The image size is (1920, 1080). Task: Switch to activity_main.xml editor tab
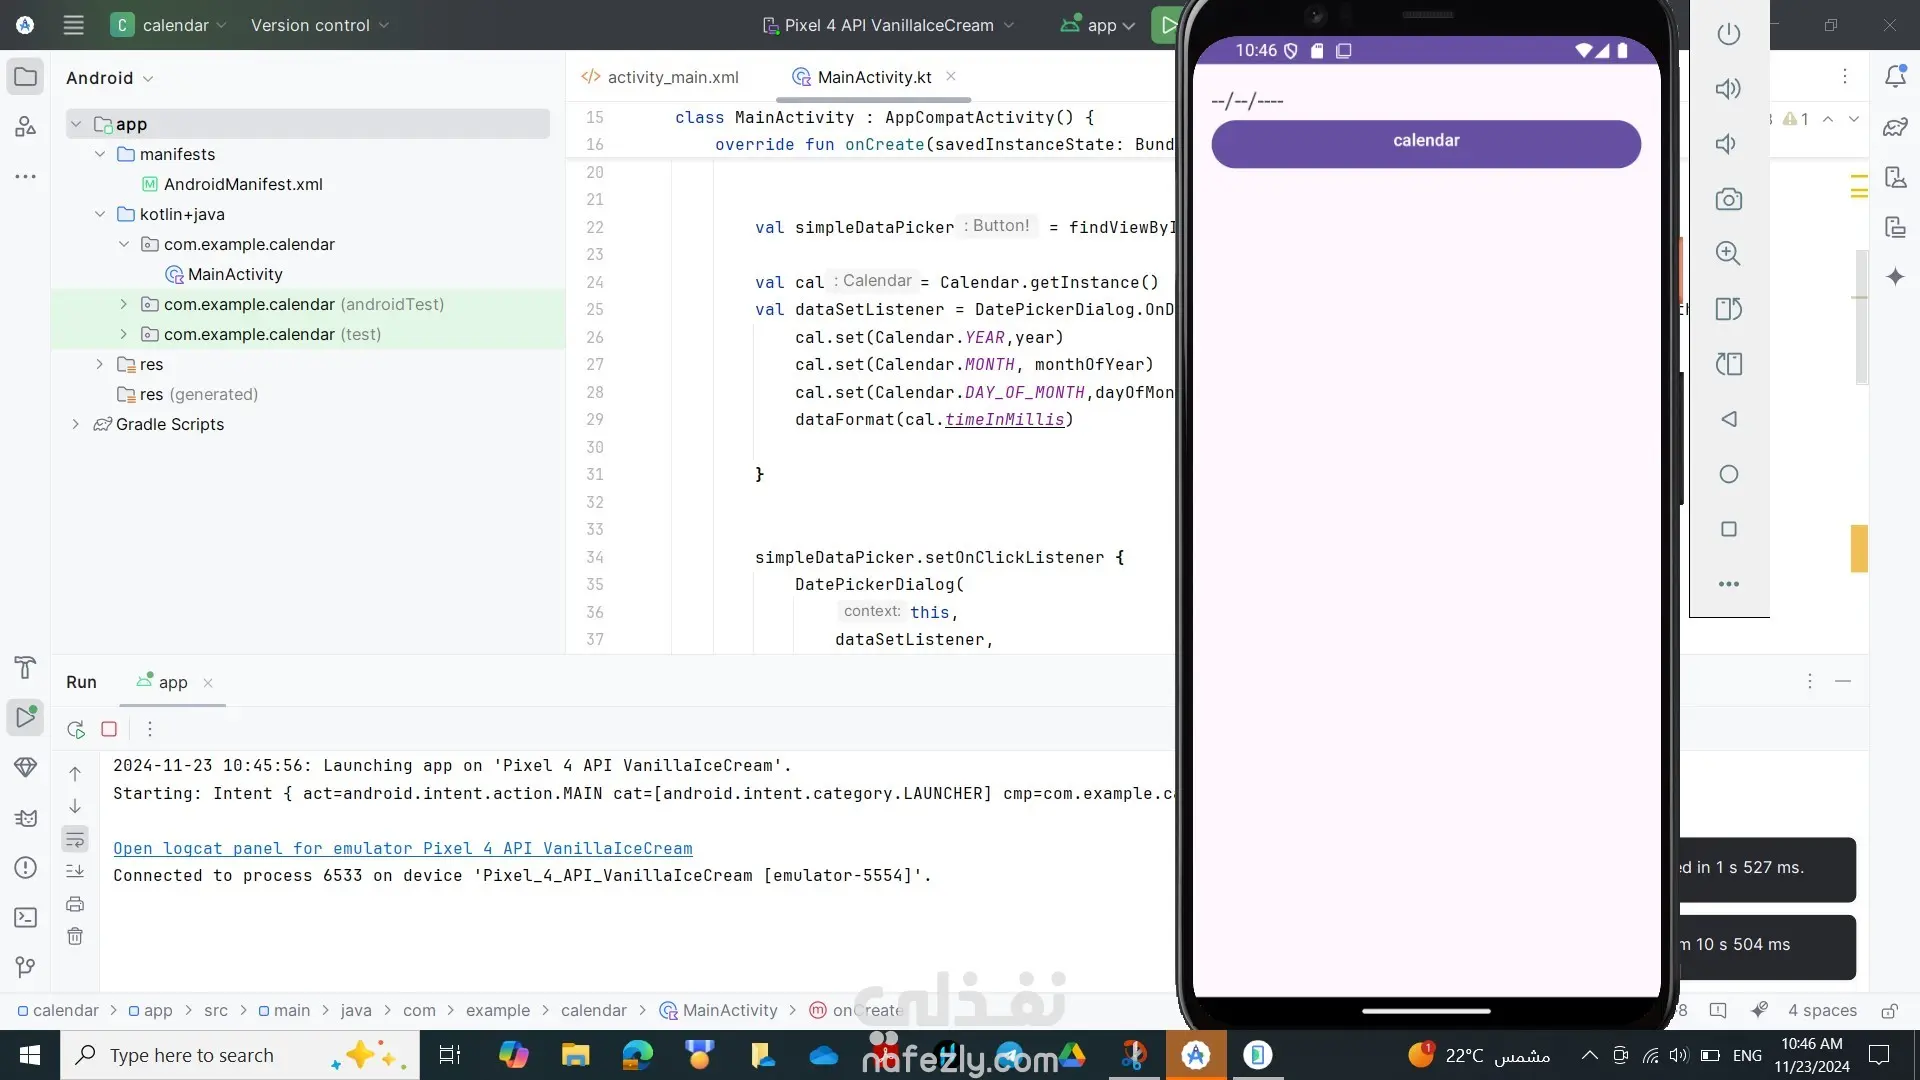[x=672, y=77]
